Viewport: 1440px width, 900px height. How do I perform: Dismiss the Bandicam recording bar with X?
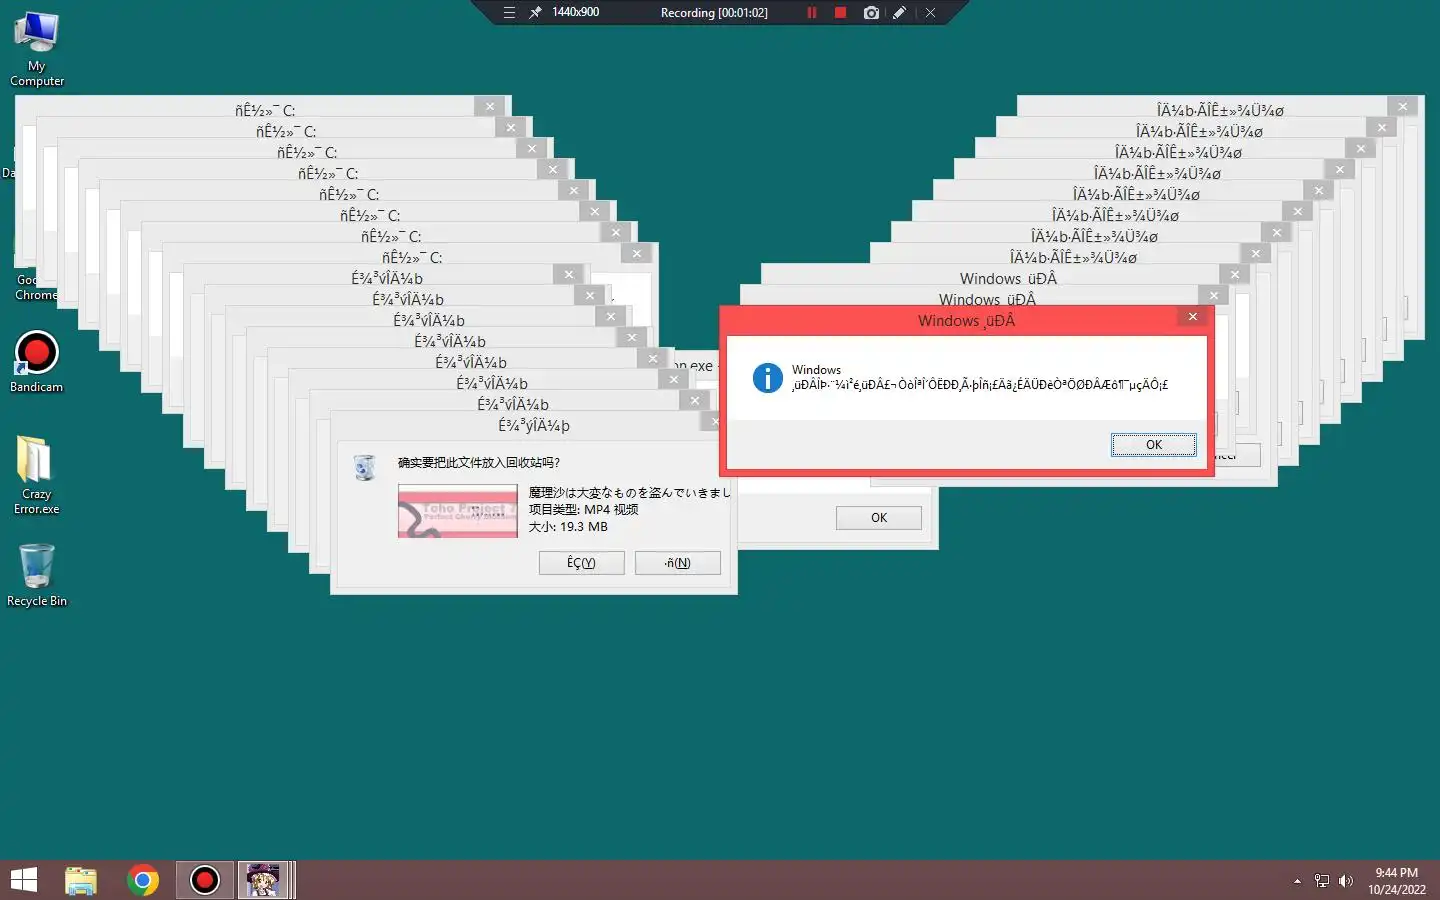coord(930,13)
